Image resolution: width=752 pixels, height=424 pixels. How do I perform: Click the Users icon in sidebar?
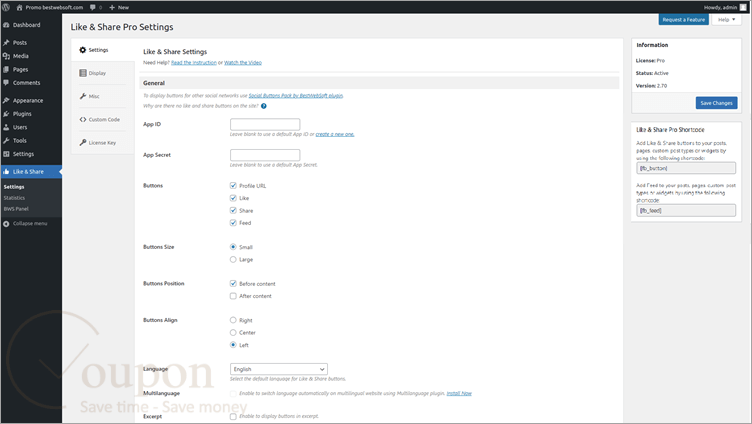(6, 128)
